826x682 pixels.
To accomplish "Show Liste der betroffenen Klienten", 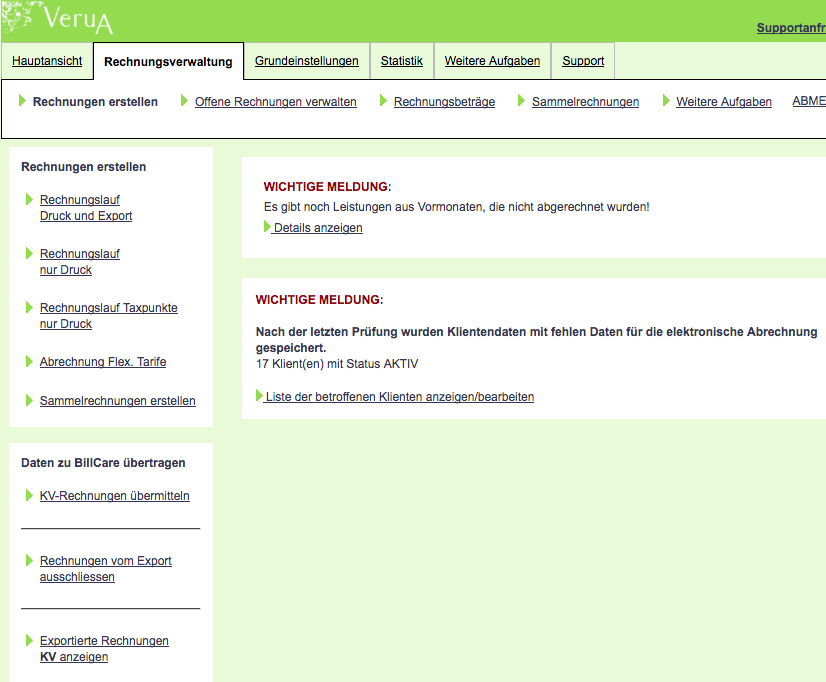I will pos(399,397).
